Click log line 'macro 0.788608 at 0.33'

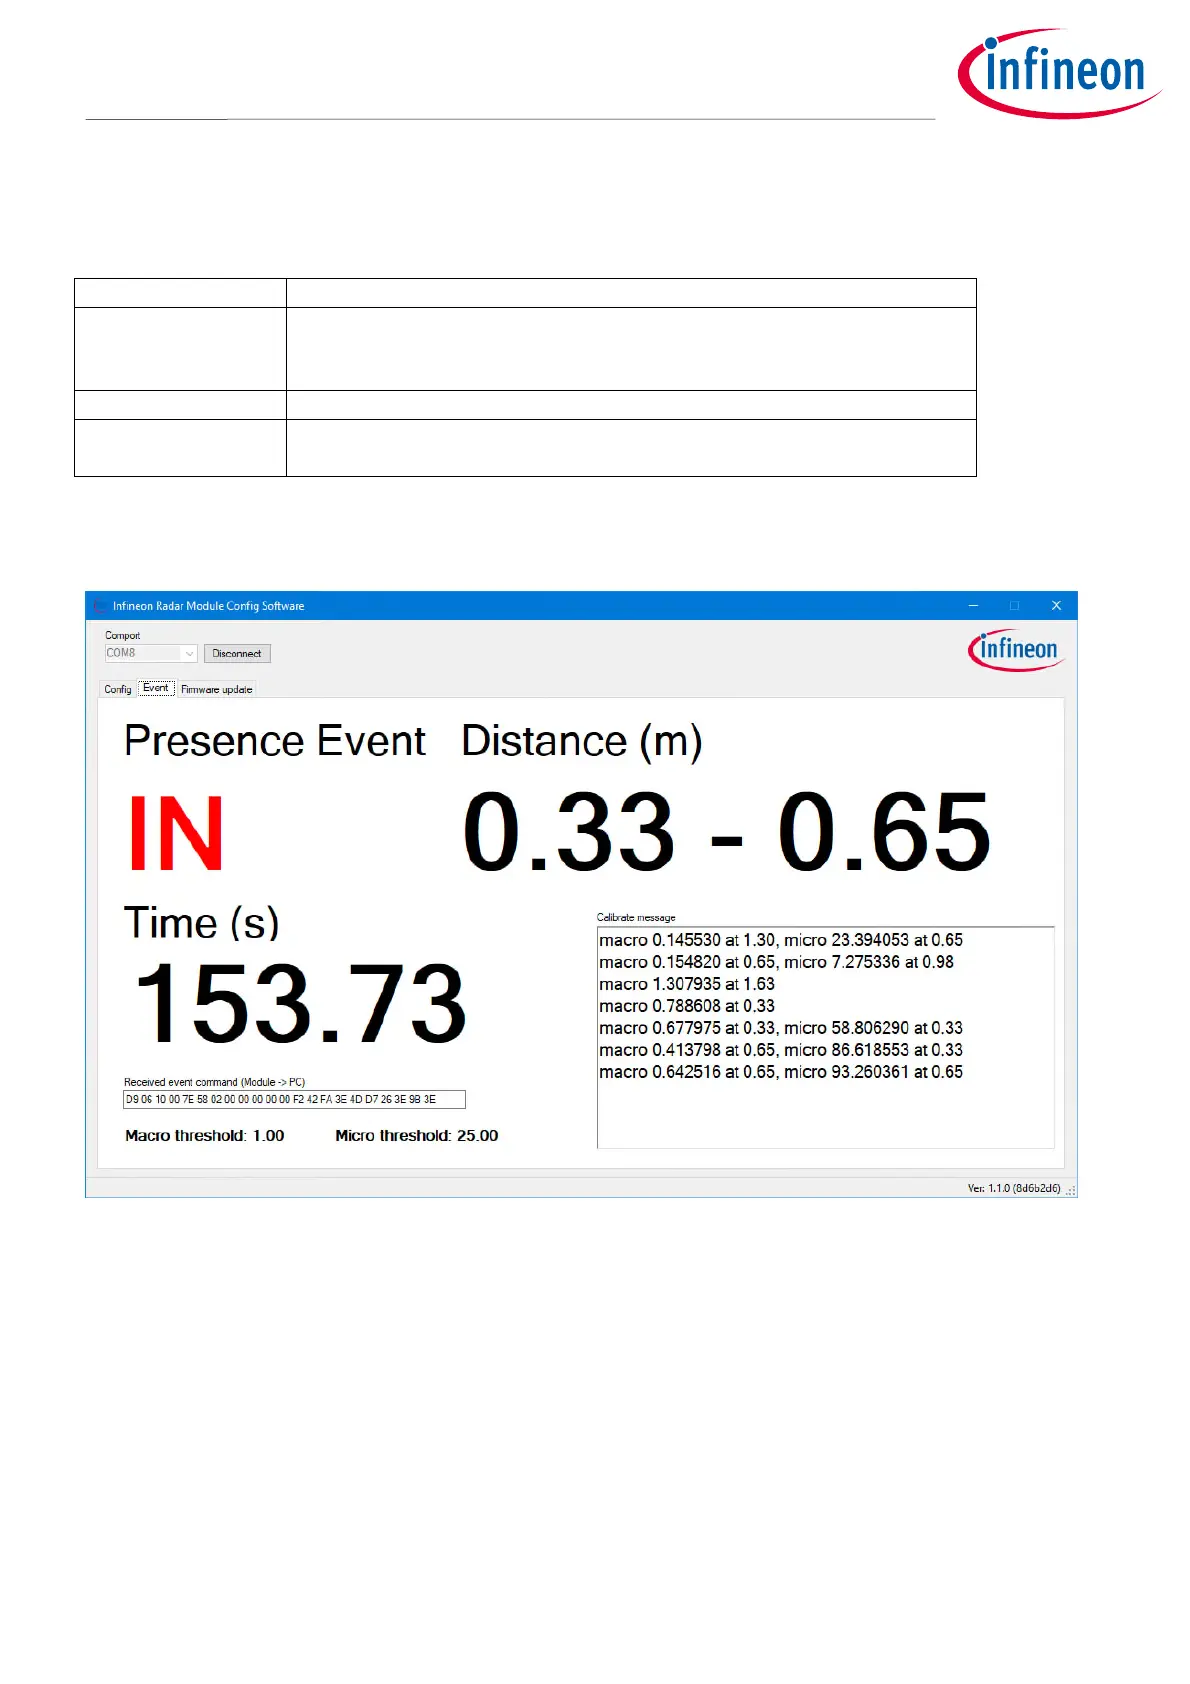point(687,1006)
